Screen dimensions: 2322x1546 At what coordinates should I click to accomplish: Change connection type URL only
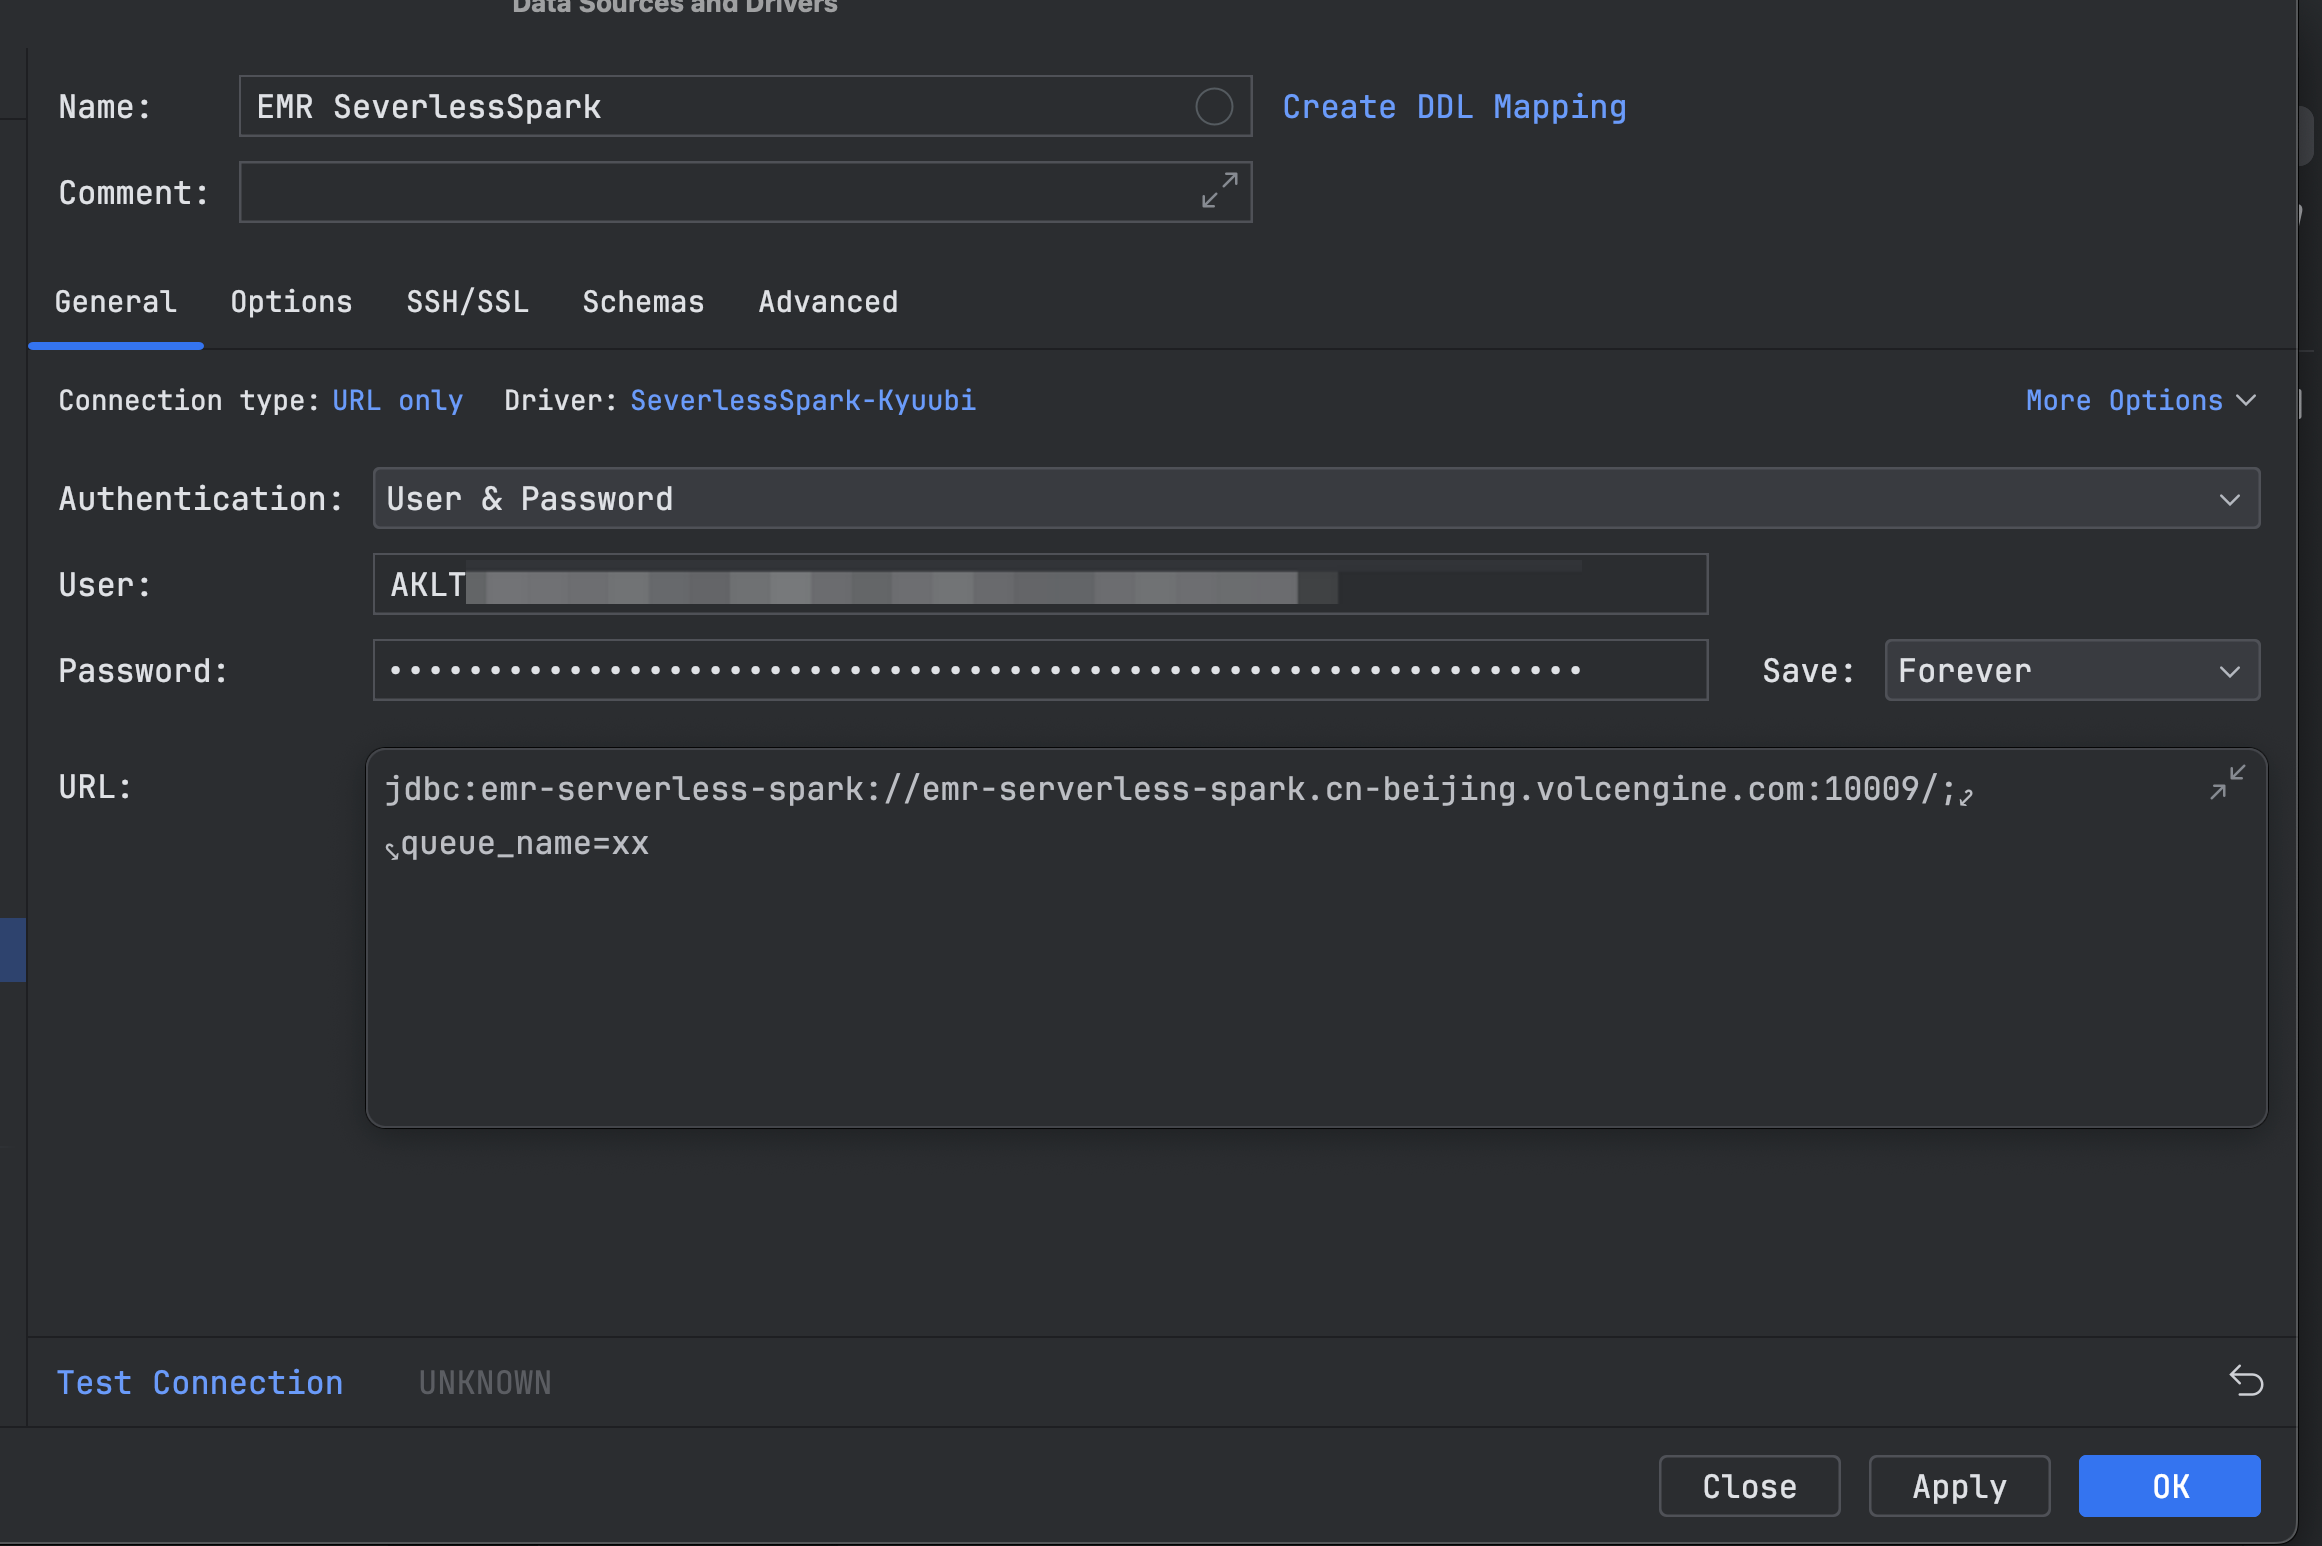[x=397, y=400]
